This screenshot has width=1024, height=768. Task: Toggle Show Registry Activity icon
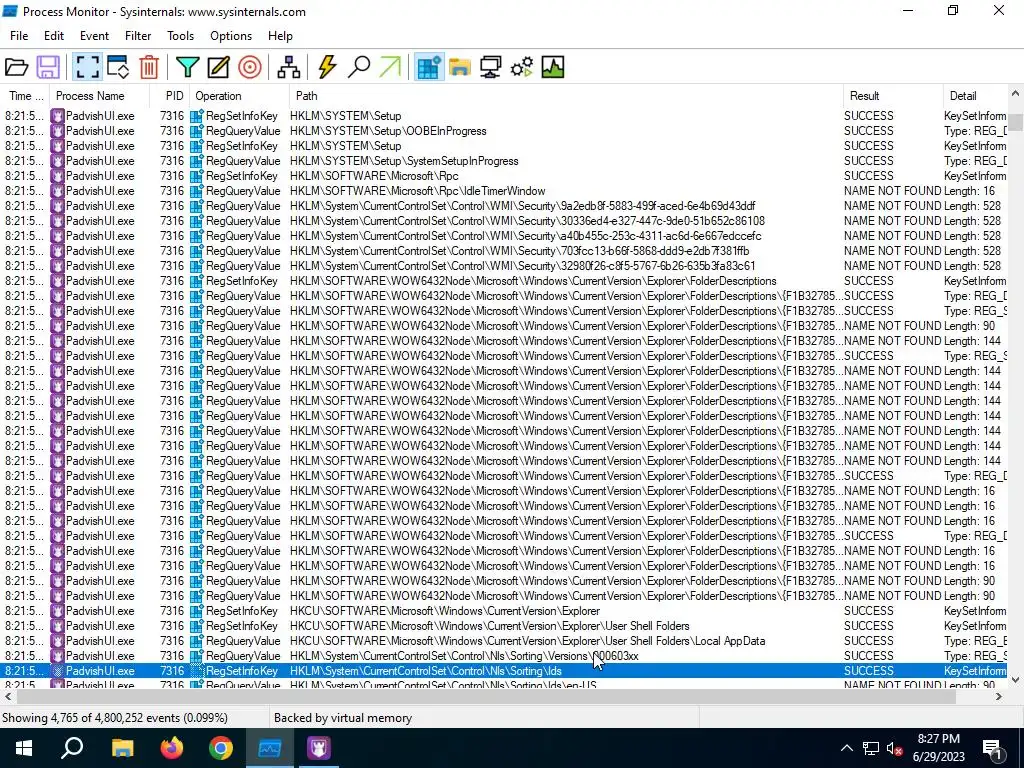click(x=429, y=67)
